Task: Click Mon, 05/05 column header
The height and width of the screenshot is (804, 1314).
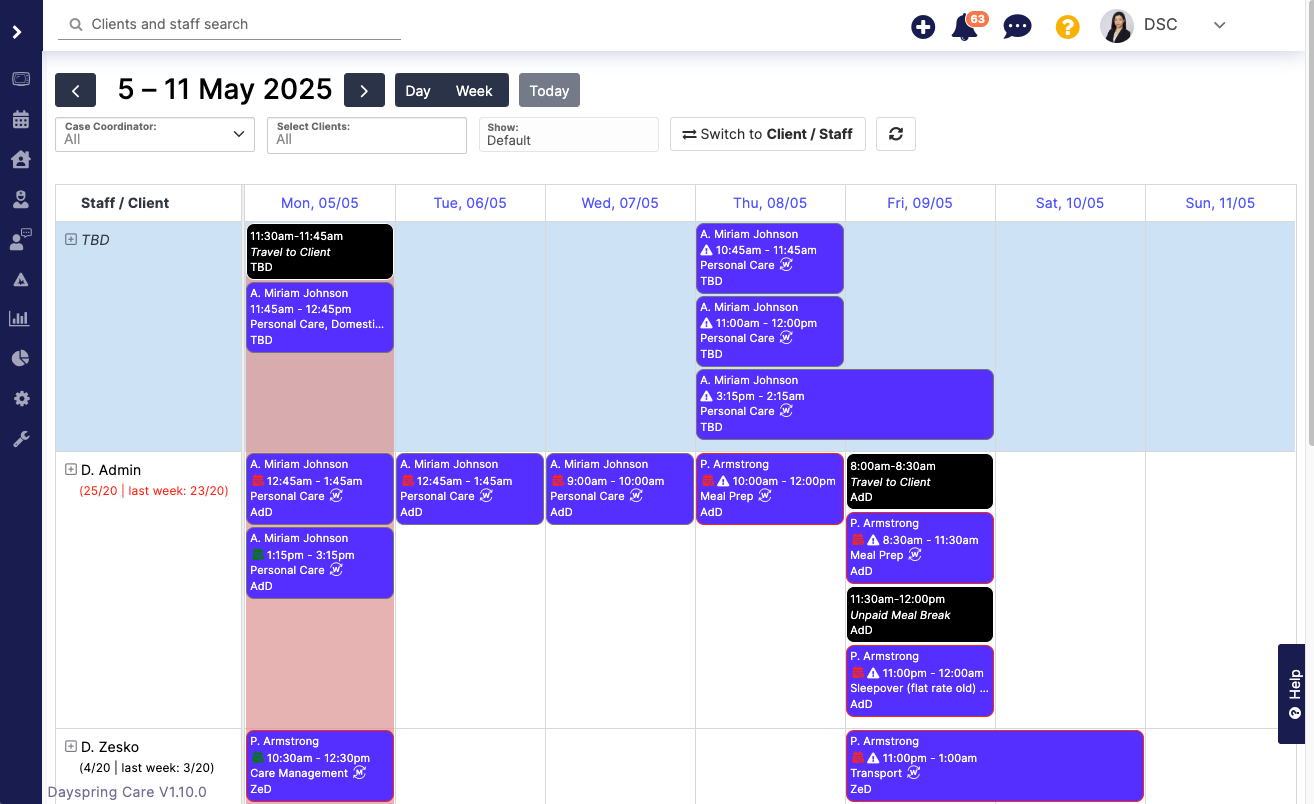Action: pos(319,203)
